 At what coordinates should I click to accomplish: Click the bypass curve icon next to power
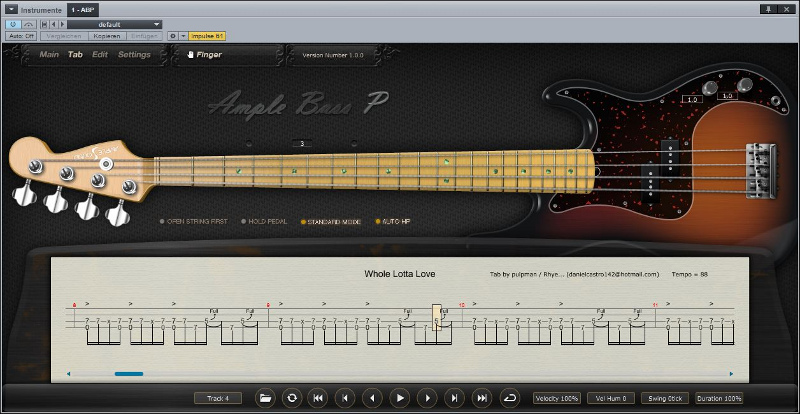(29, 24)
